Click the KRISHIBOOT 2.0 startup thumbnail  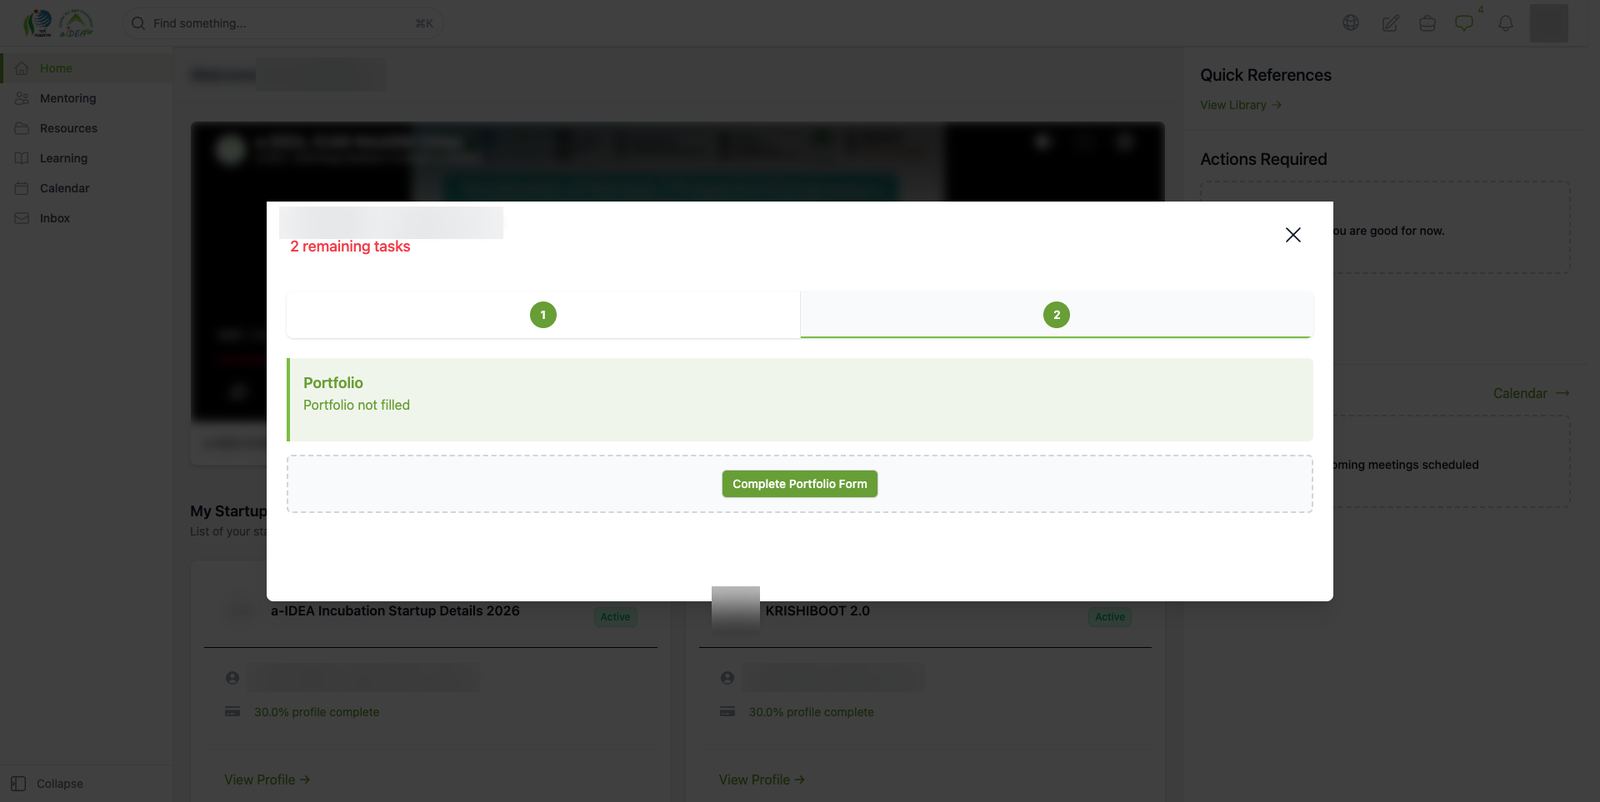click(x=736, y=610)
